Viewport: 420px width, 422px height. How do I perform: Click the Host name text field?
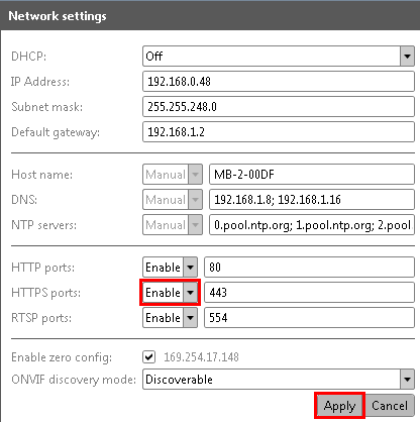pyautogui.click(x=312, y=174)
